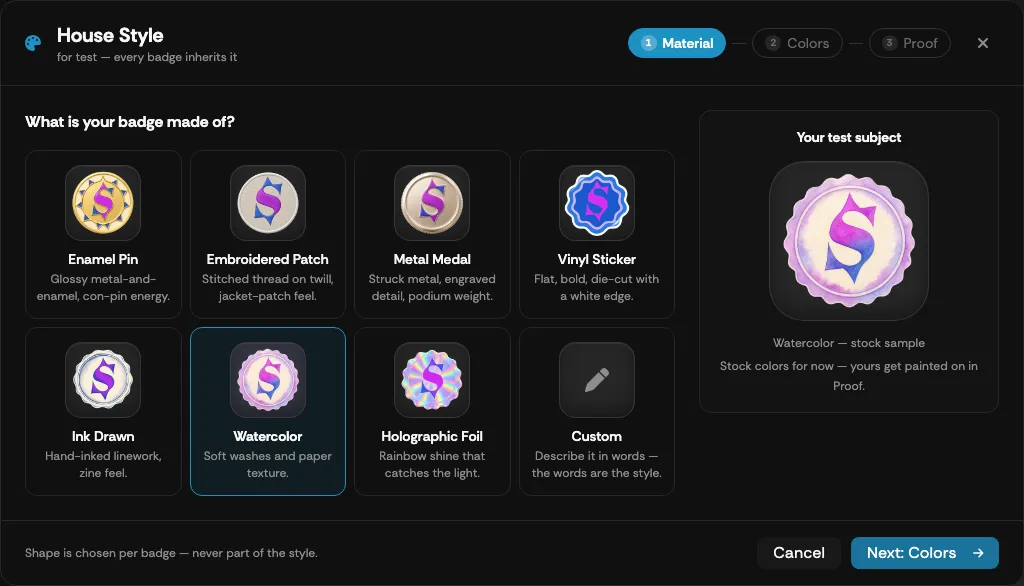This screenshot has height=586, width=1024.
Task: Select the Metal Medal card description text
Action: 432,287
